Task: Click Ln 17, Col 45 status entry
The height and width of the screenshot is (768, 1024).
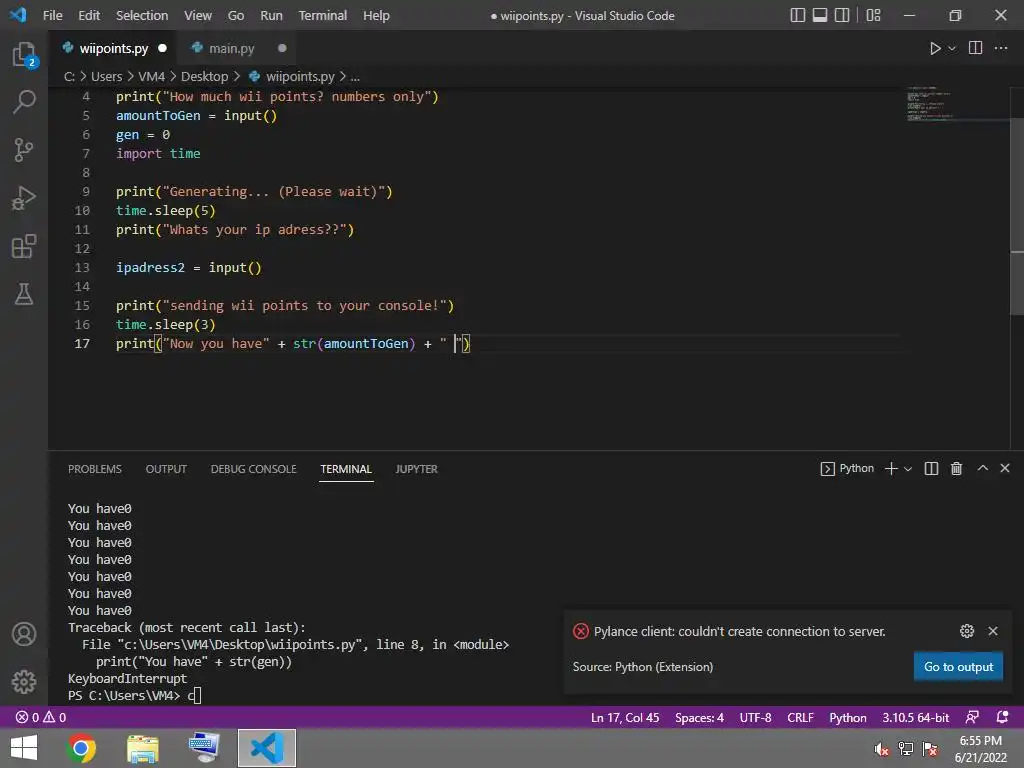Action: click(625, 718)
